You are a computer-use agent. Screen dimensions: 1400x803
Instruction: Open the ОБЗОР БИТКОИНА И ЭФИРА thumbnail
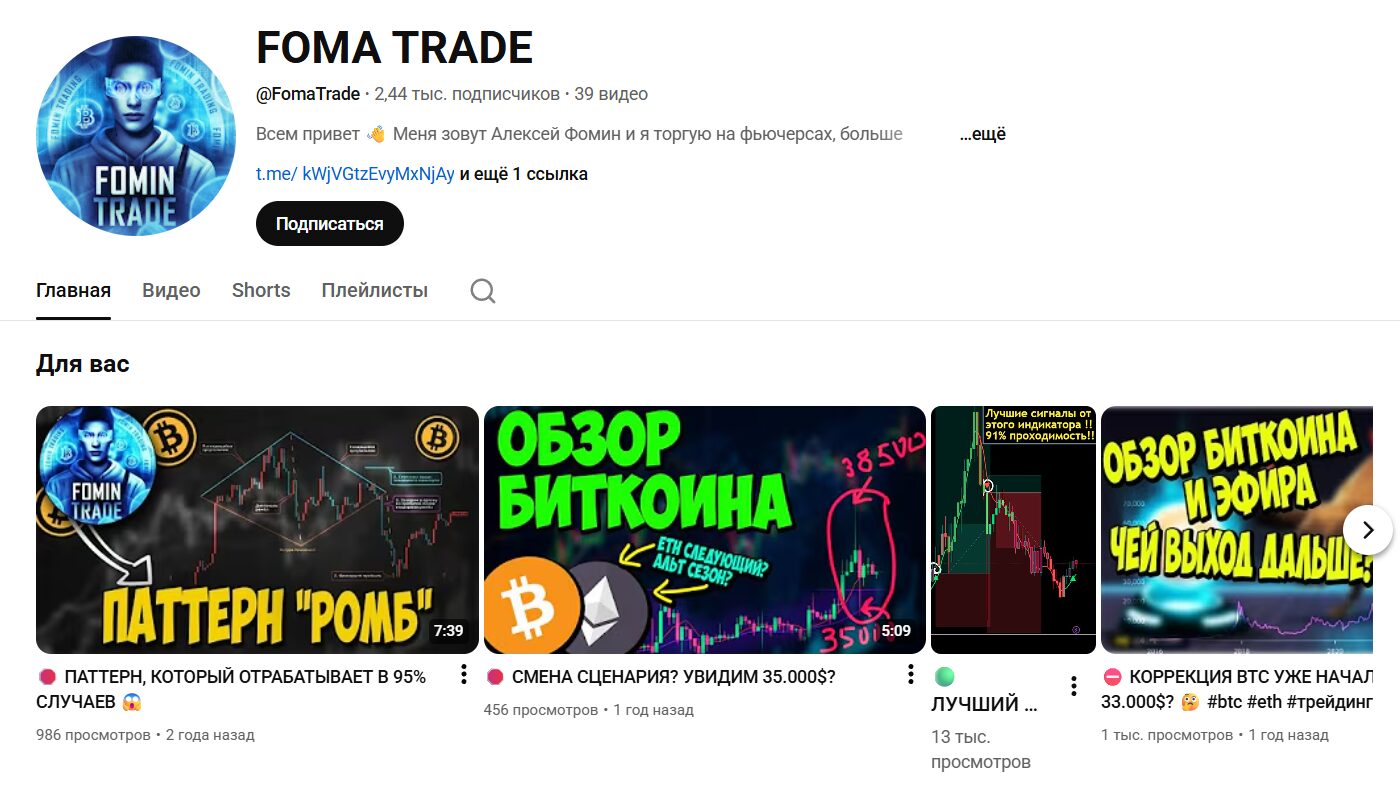pyautogui.click(x=1236, y=530)
